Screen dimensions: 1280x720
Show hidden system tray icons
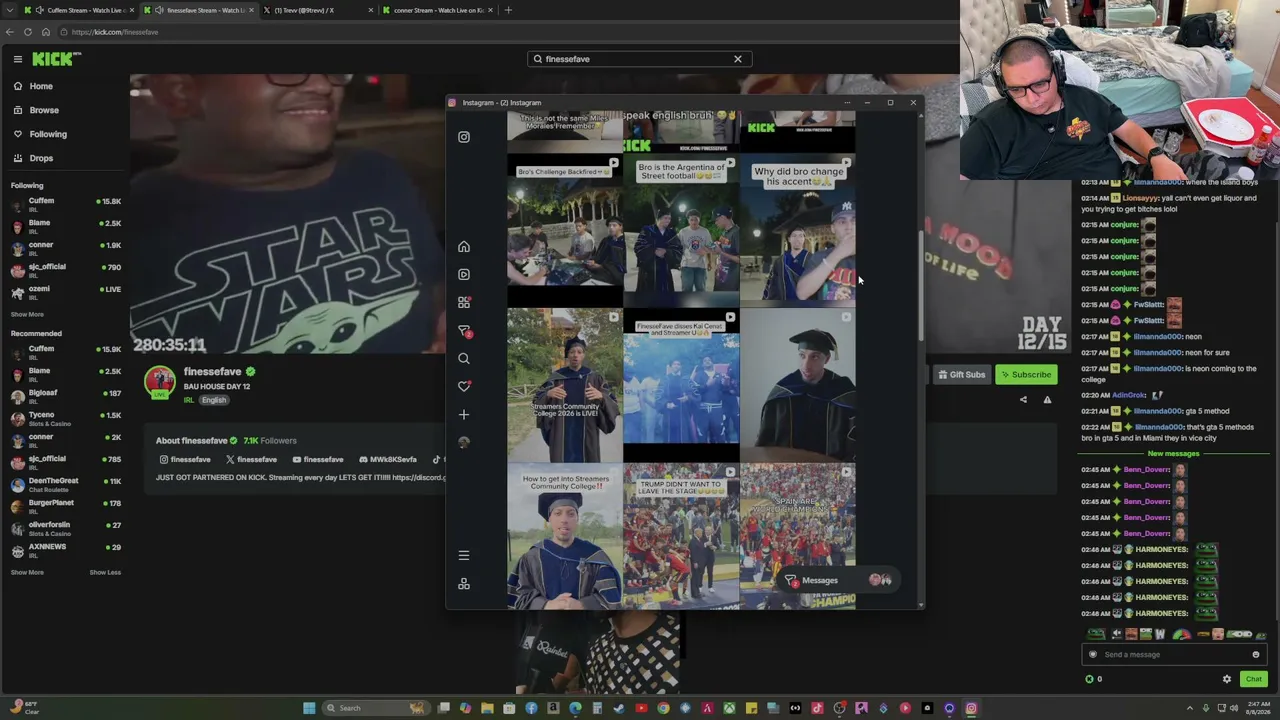[x=1190, y=708]
